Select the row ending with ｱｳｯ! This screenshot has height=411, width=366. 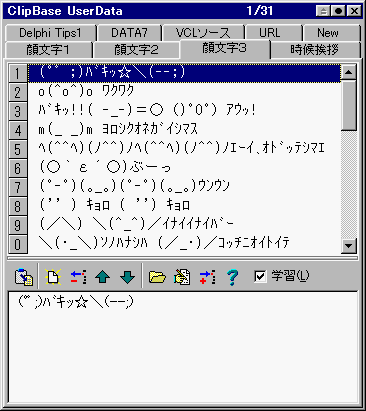[184, 111]
